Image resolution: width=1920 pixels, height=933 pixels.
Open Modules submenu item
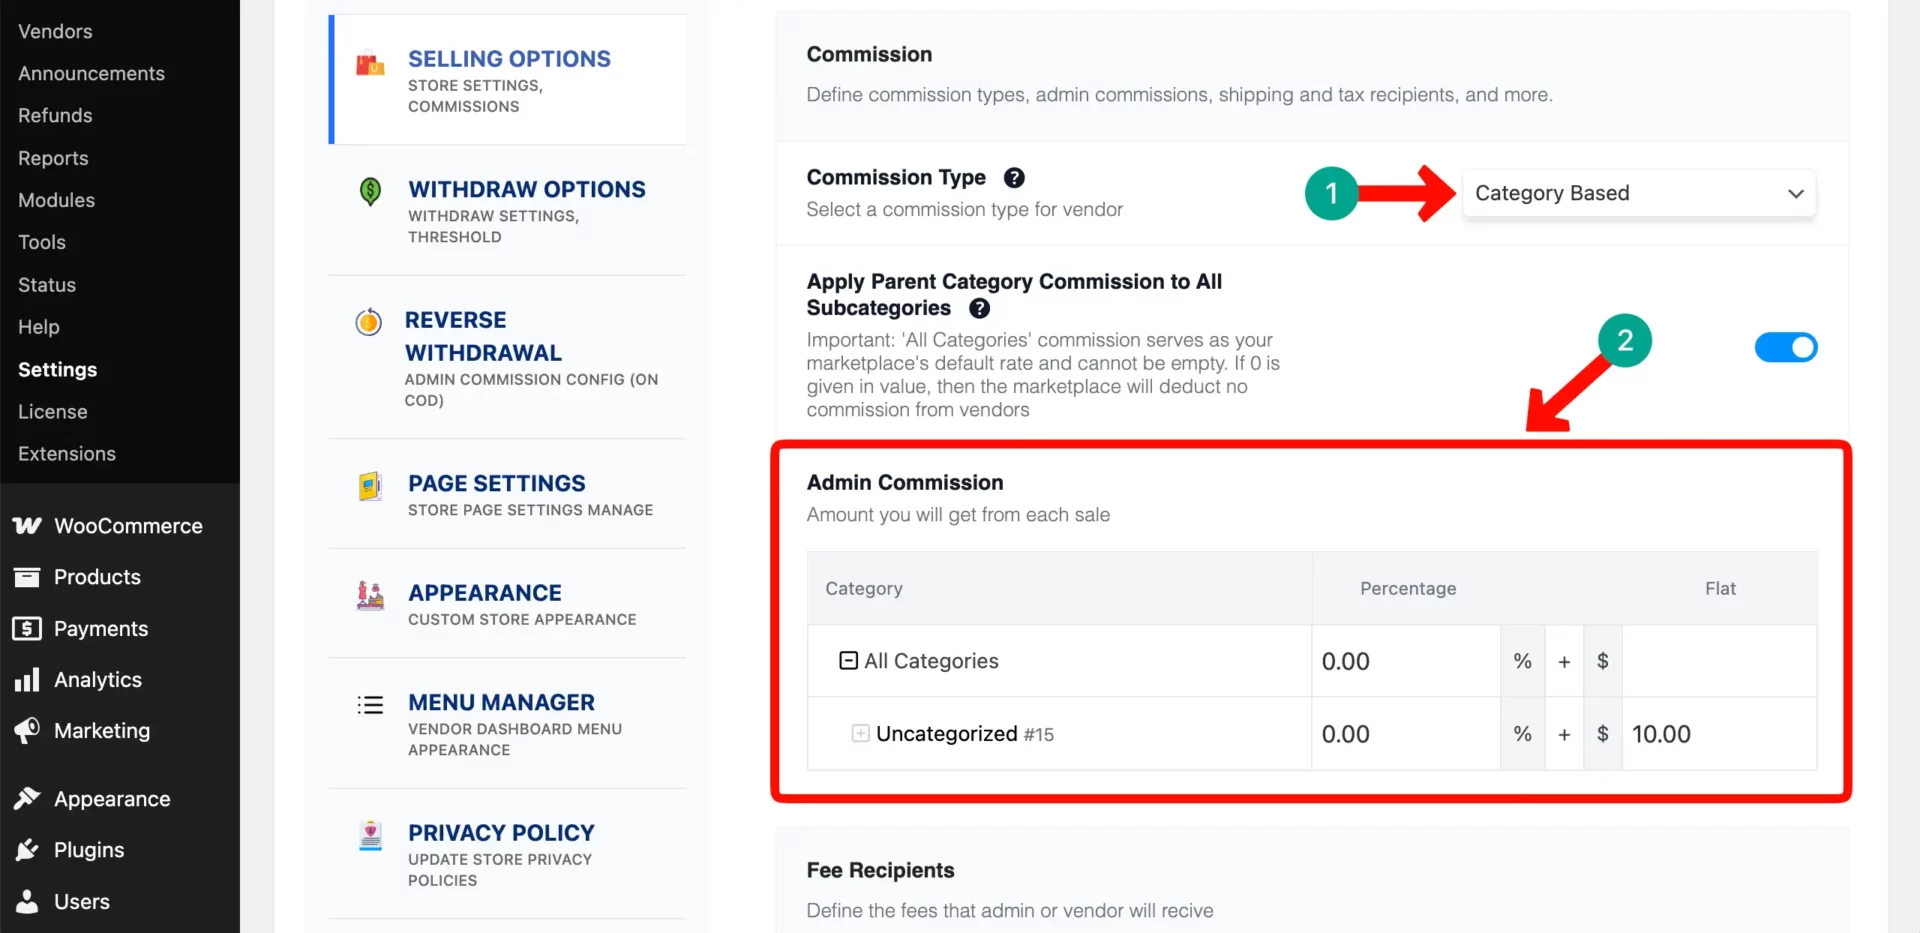[56, 200]
